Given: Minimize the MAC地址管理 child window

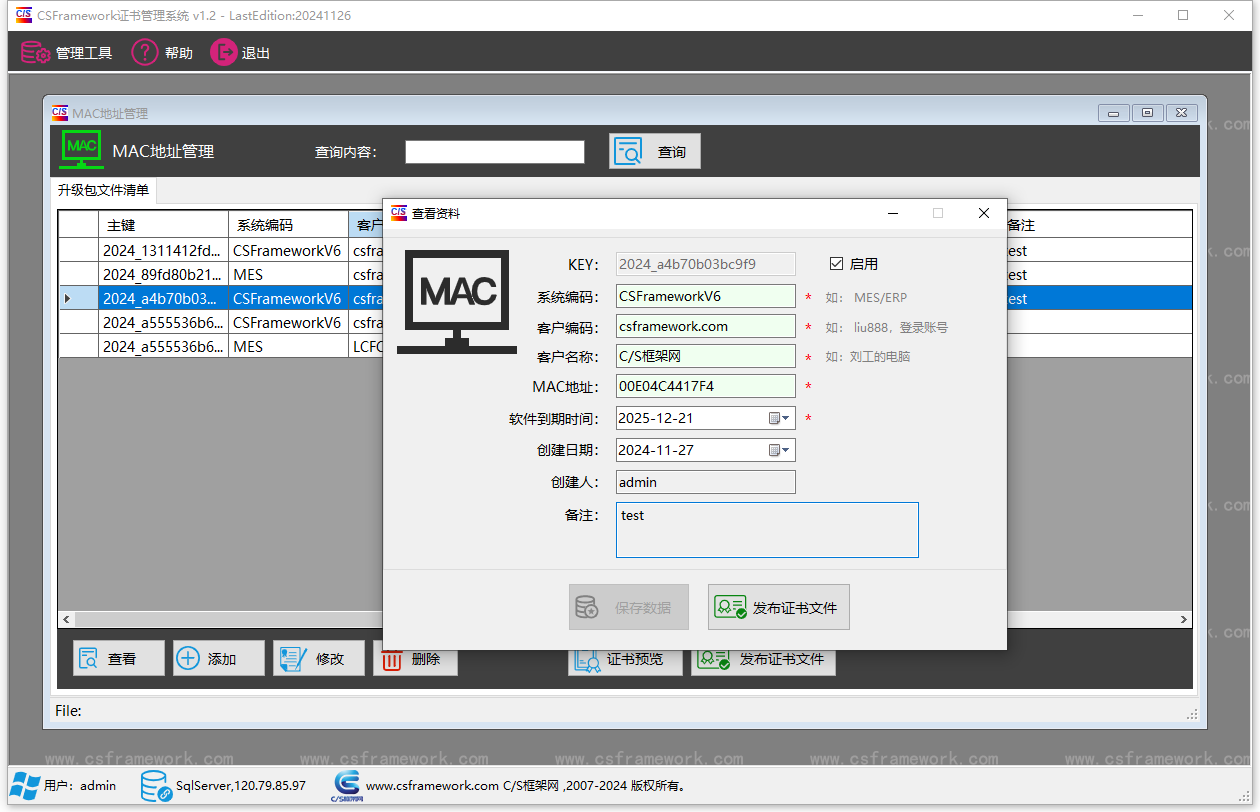Looking at the screenshot, I should (1114, 113).
